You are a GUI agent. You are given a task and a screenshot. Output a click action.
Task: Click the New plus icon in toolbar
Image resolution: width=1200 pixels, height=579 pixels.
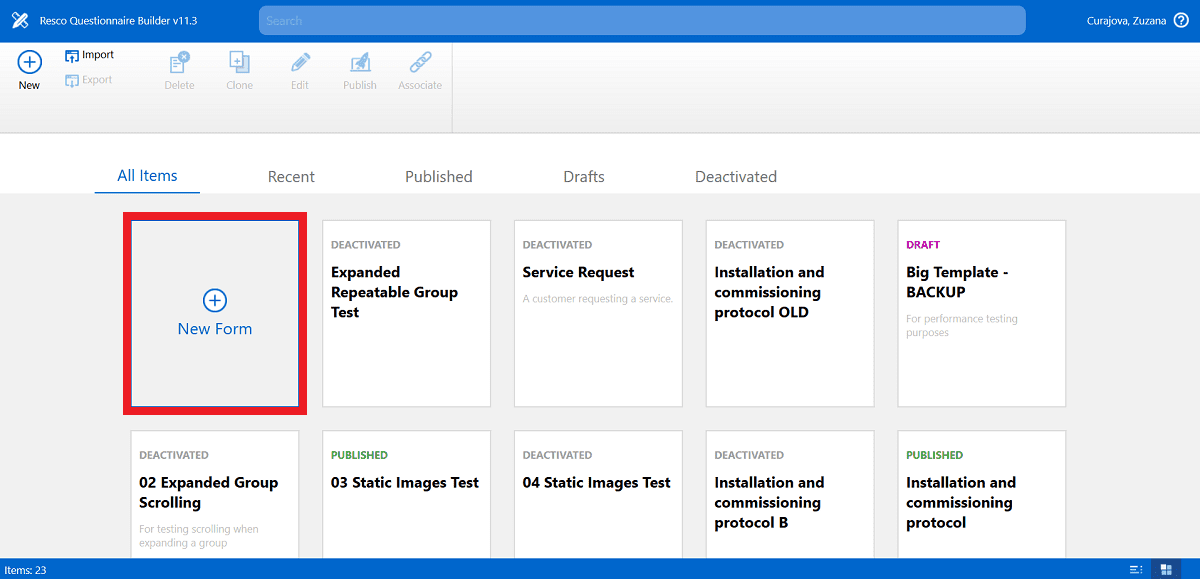[x=30, y=62]
